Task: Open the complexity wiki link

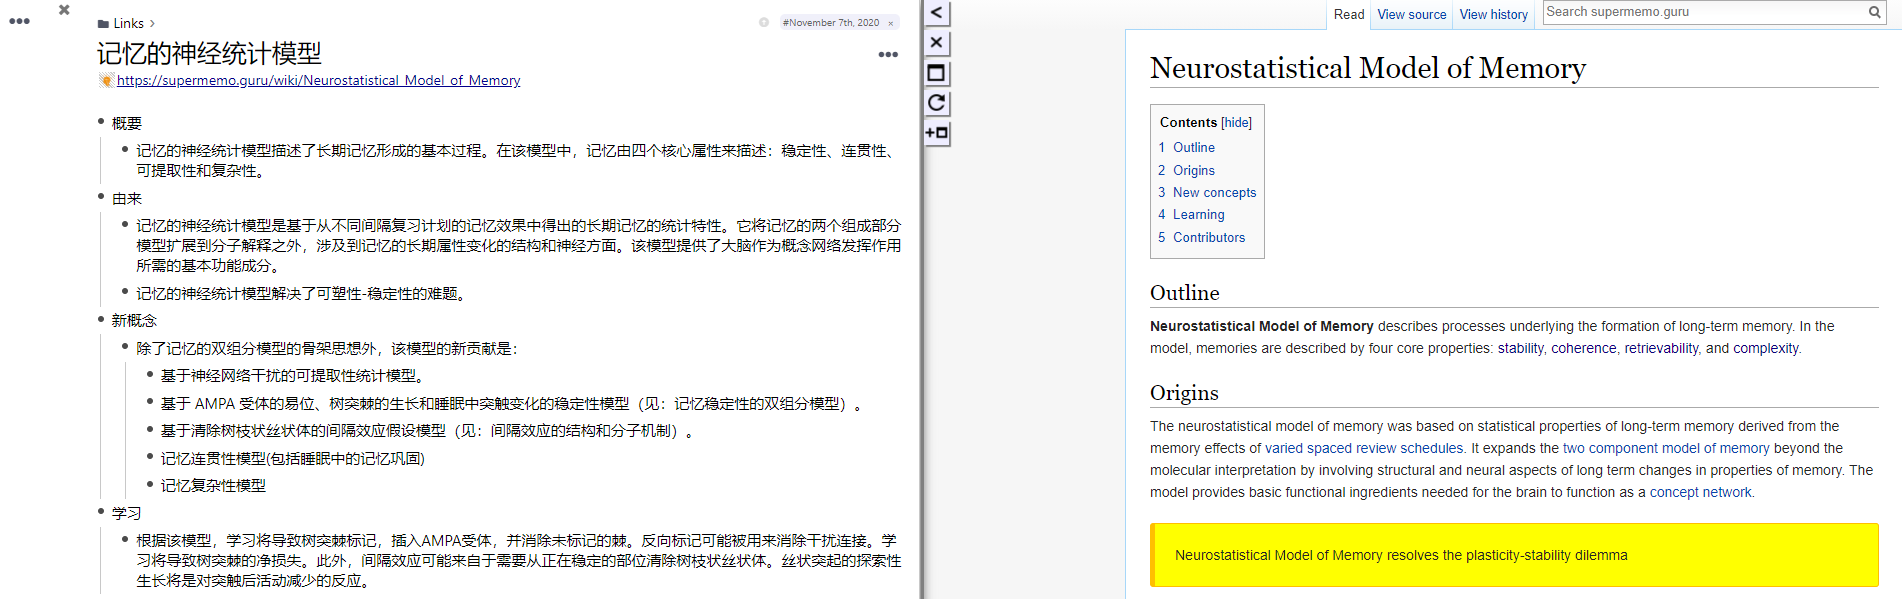Action: [x=1766, y=348]
